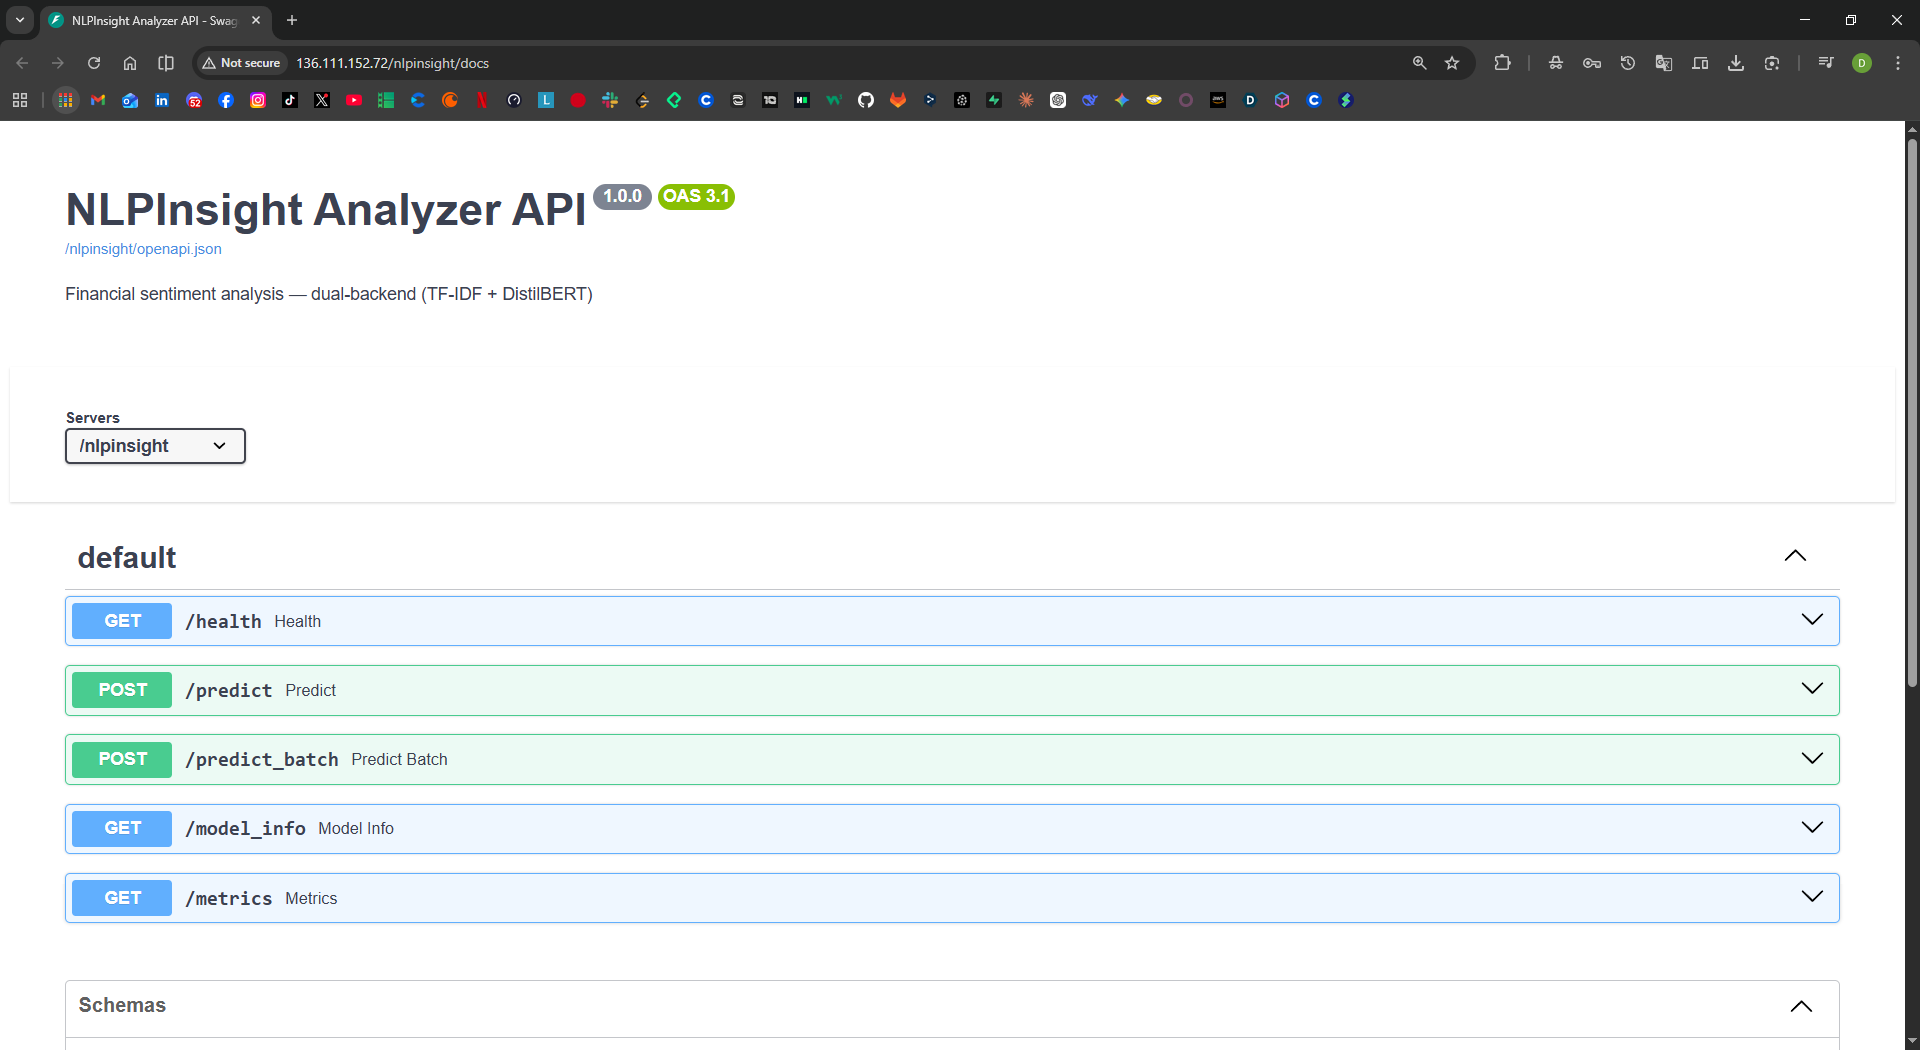Open a new browser tab

point(292,20)
